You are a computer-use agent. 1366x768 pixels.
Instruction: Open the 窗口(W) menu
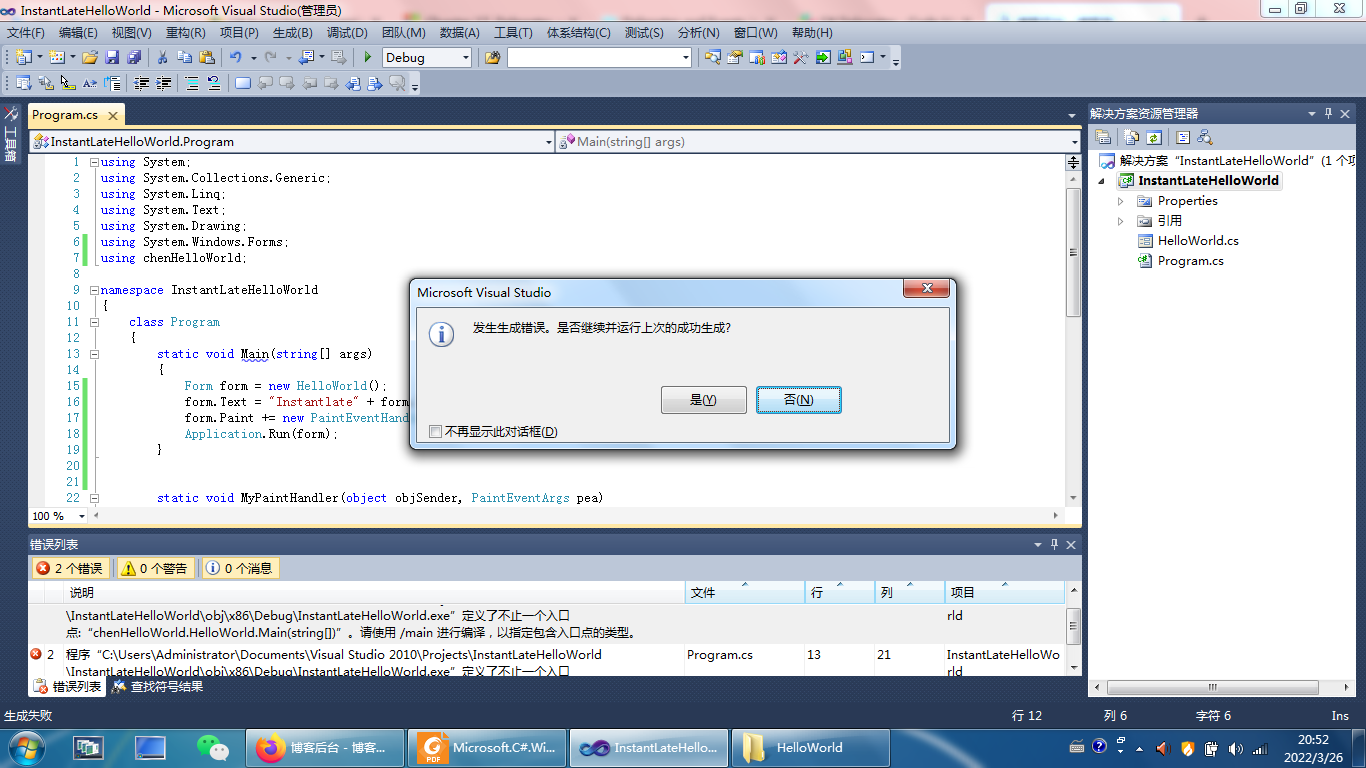click(755, 33)
